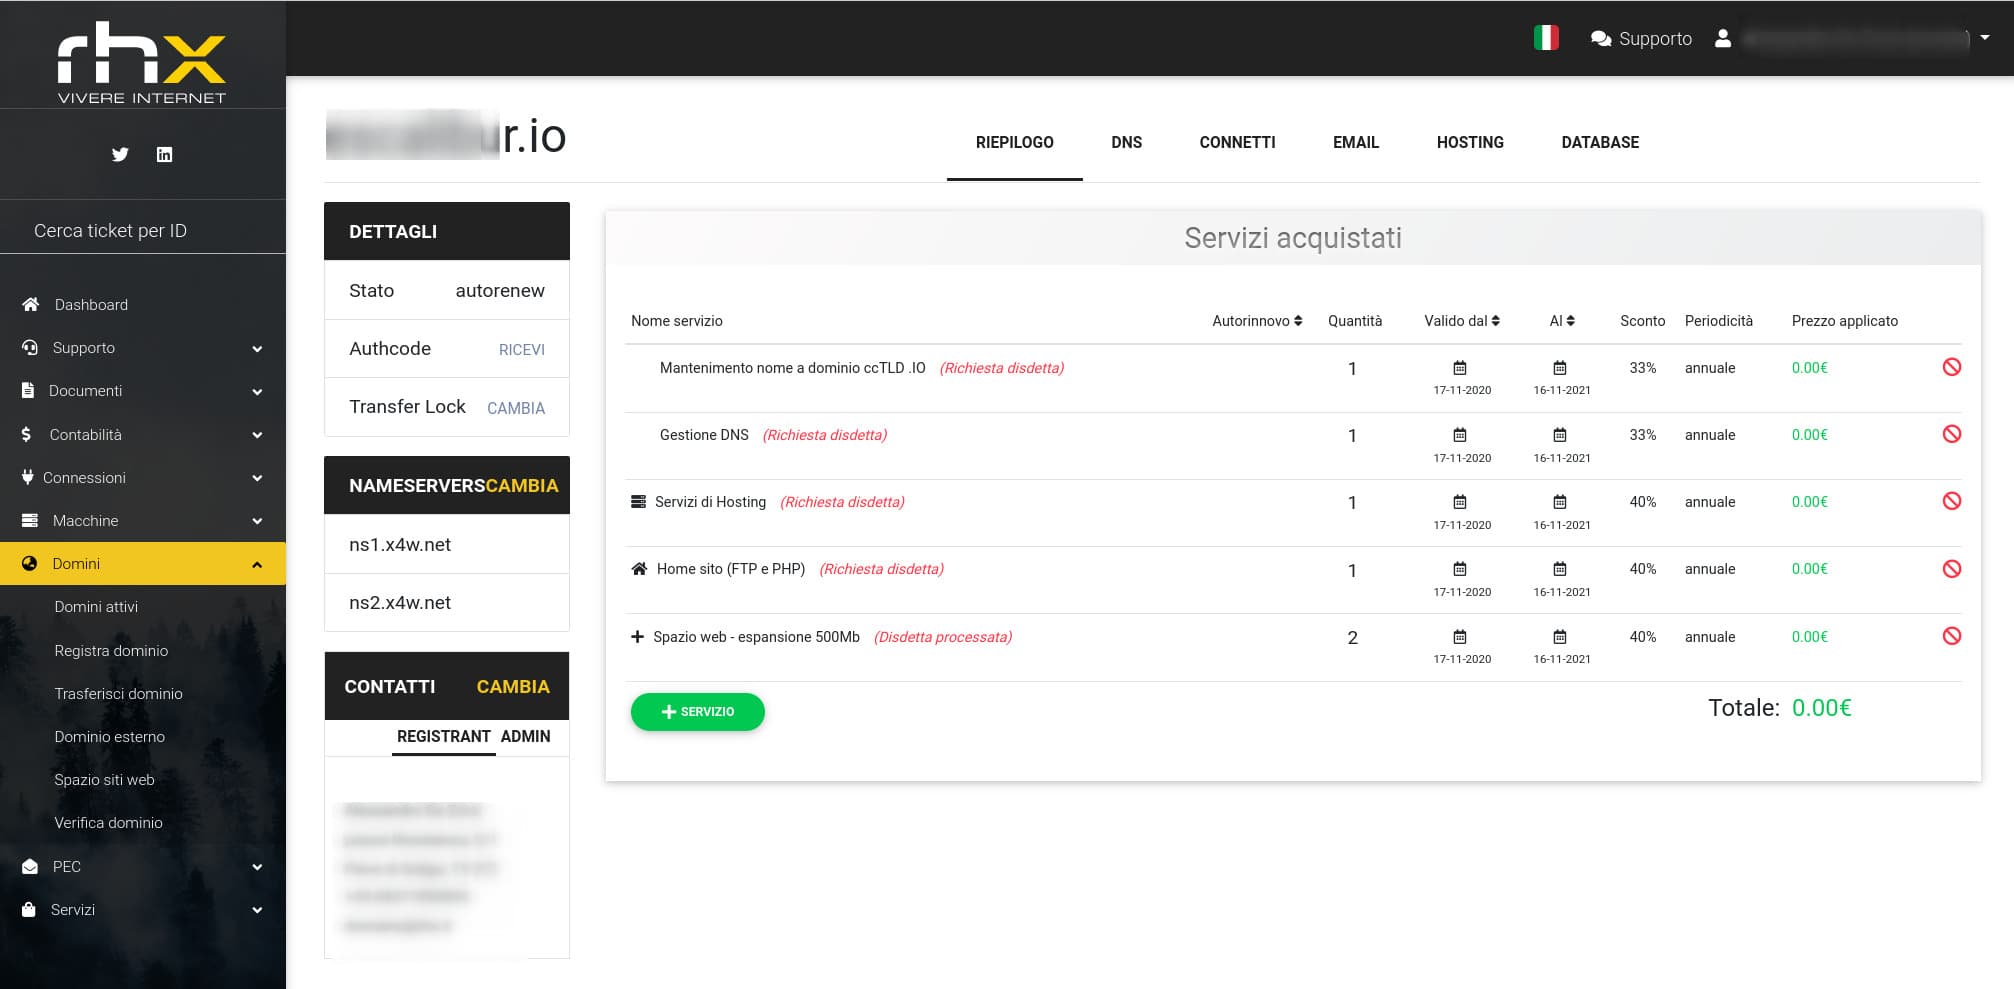Open Spazio siti web submenu item
The width and height of the screenshot is (2014, 989).
coord(104,779)
